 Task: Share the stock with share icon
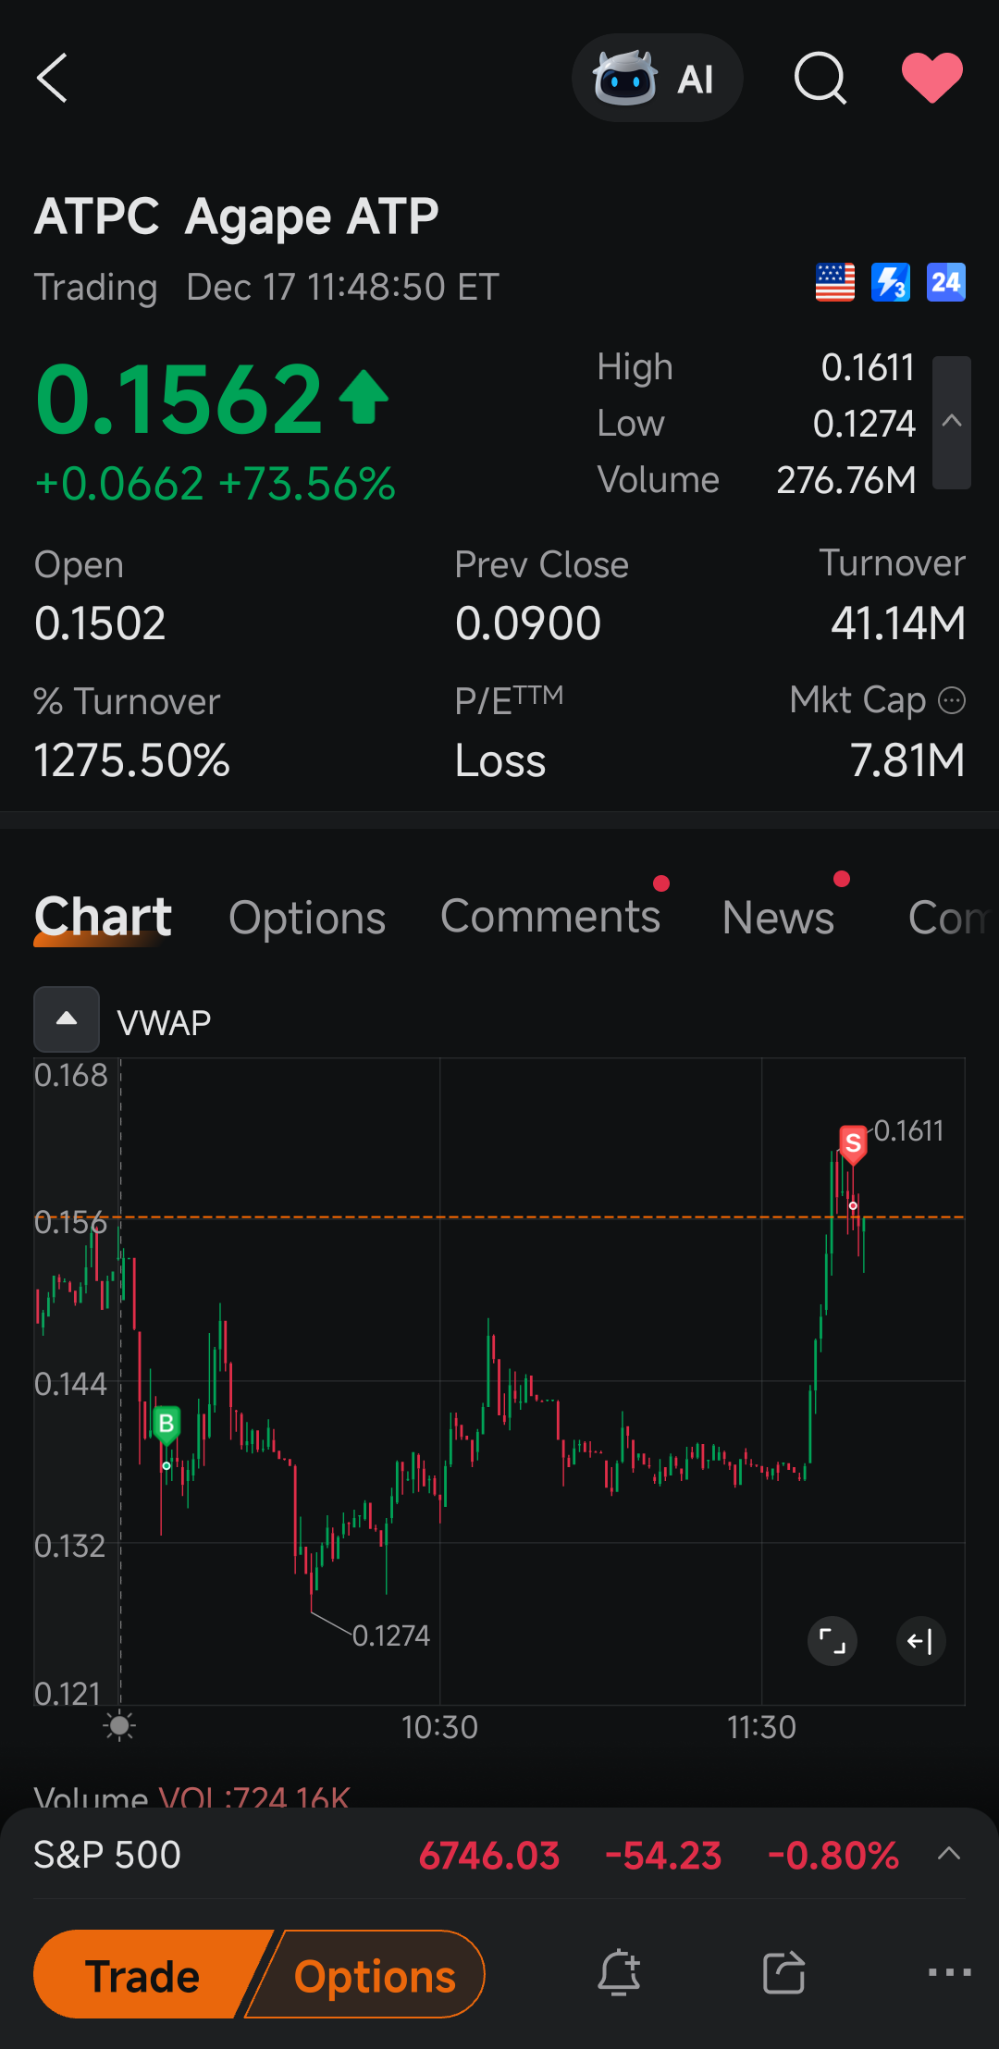click(784, 1973)
